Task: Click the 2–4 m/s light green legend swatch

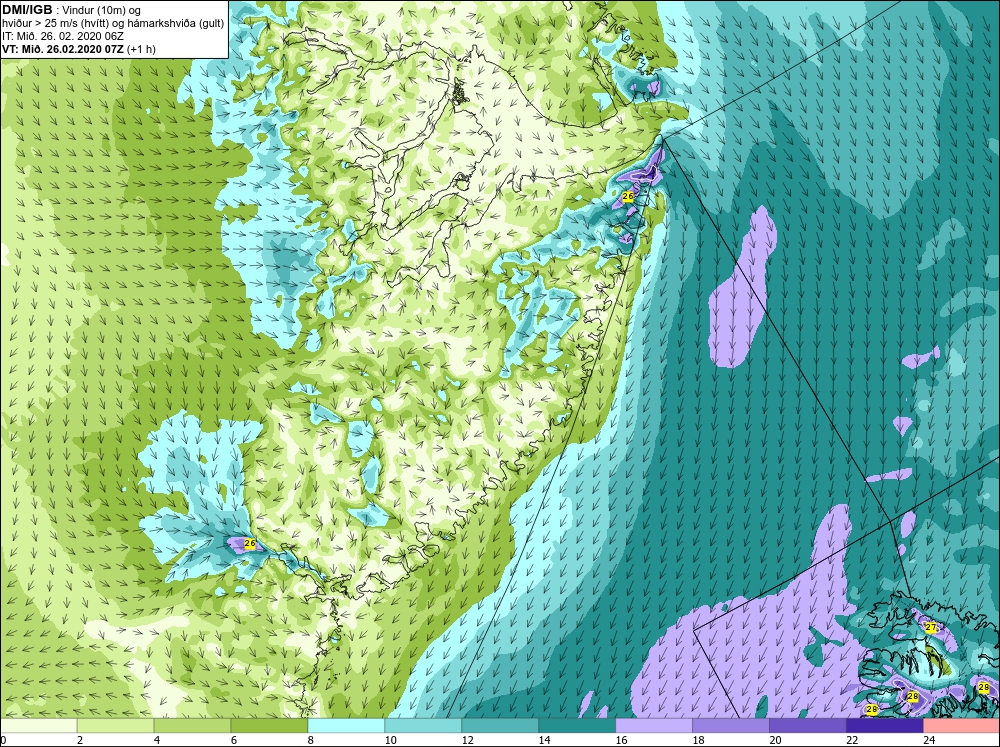Action: click(x=115, y=725)
